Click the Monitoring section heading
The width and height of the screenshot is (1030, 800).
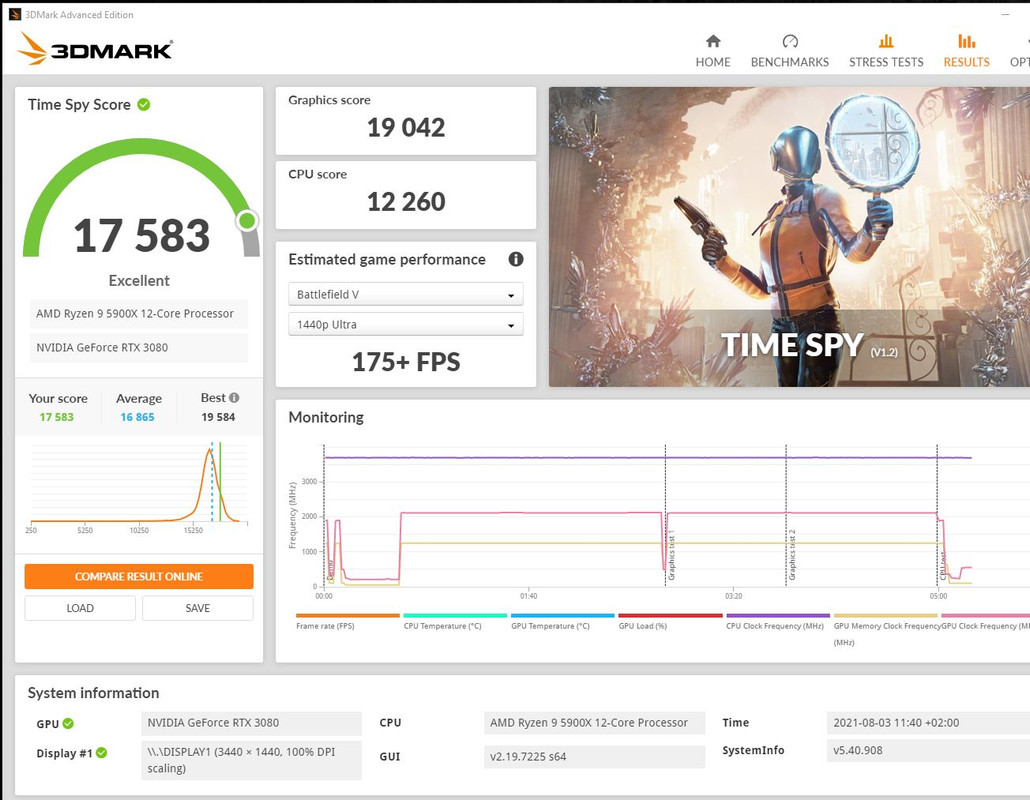pos(326,417)
